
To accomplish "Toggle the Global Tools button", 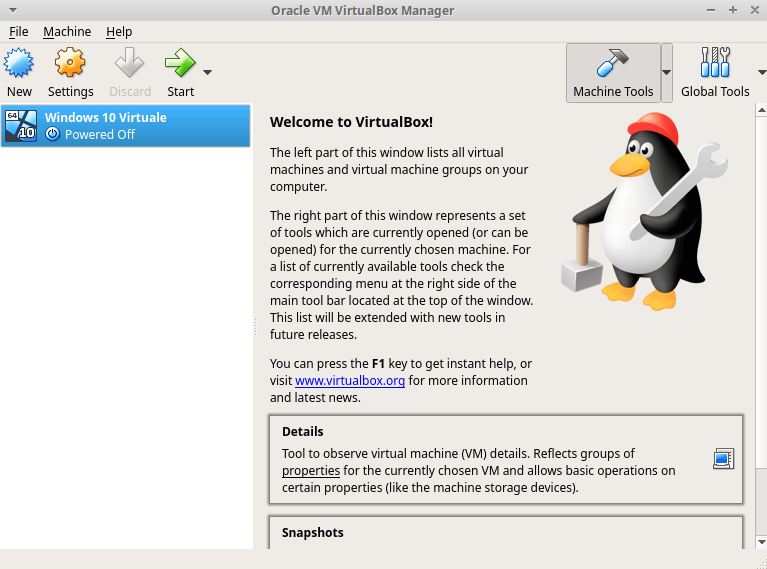I will (714, 73).
